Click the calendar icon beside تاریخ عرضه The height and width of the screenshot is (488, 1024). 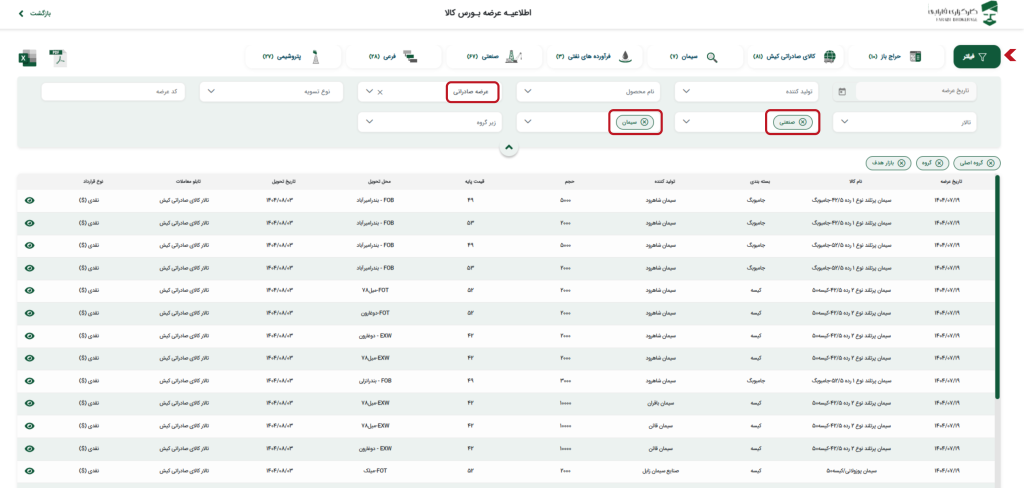(842, 92)
